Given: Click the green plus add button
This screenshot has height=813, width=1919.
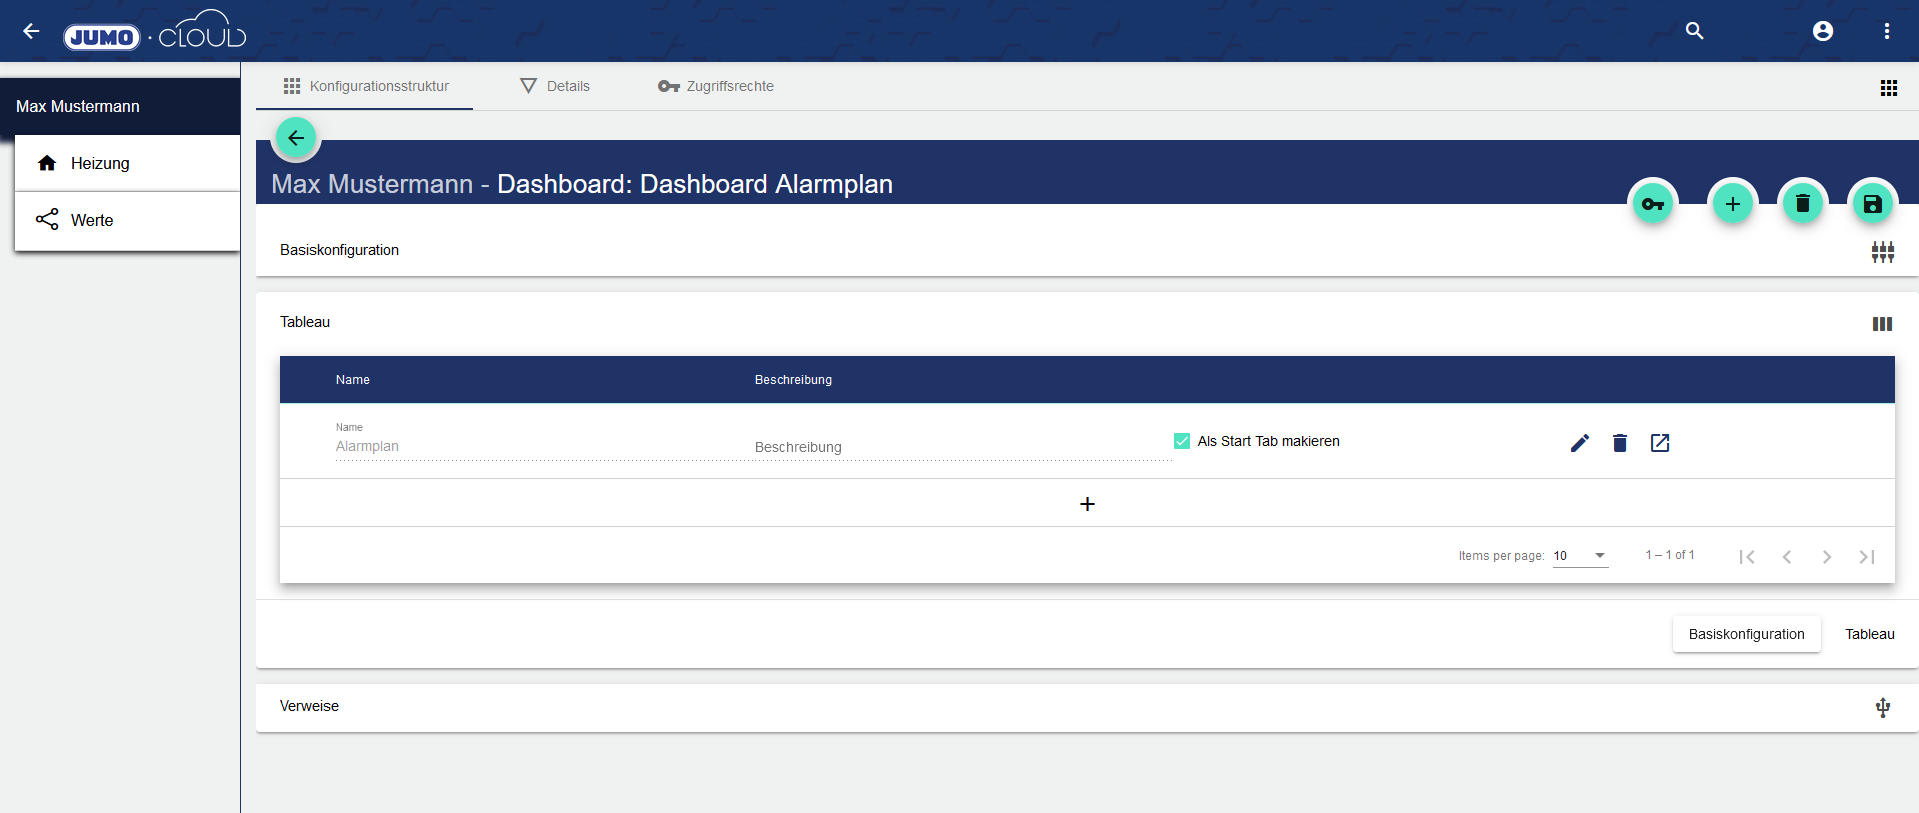Looking at the screenshot, I should [1732, 205].
